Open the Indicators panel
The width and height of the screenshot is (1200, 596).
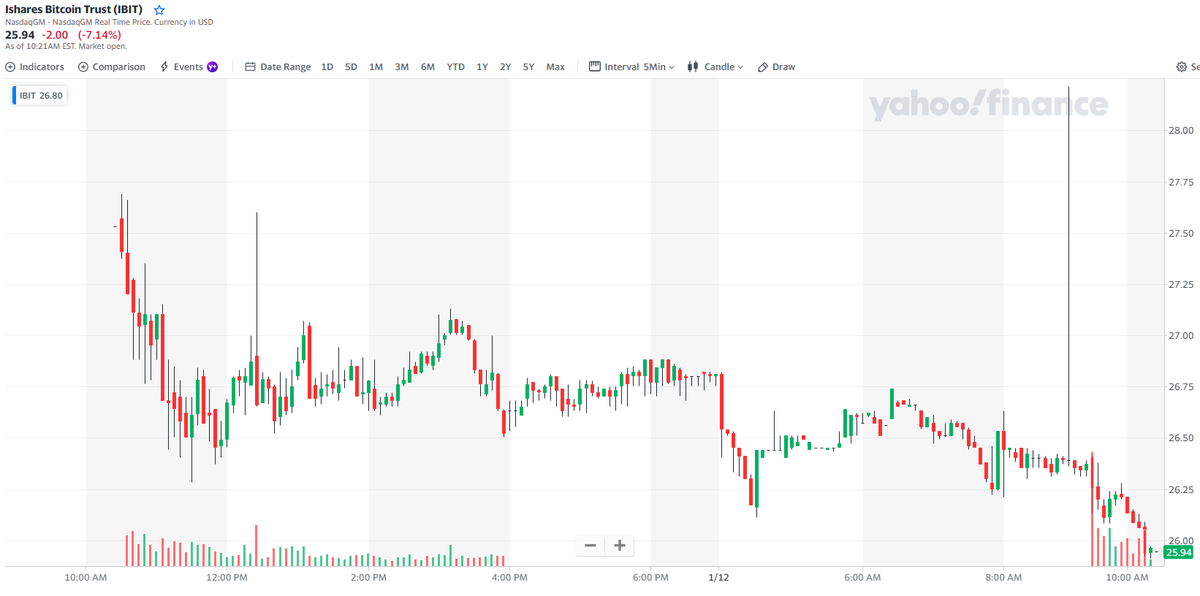34,67
